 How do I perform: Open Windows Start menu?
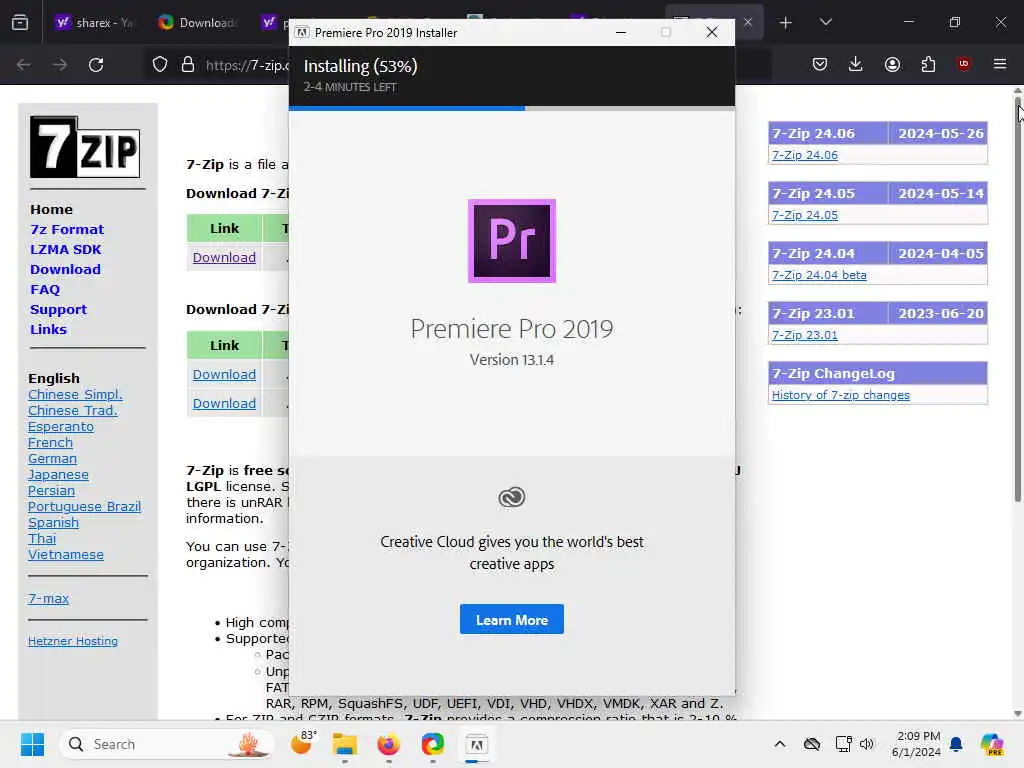tap(32, 744)
